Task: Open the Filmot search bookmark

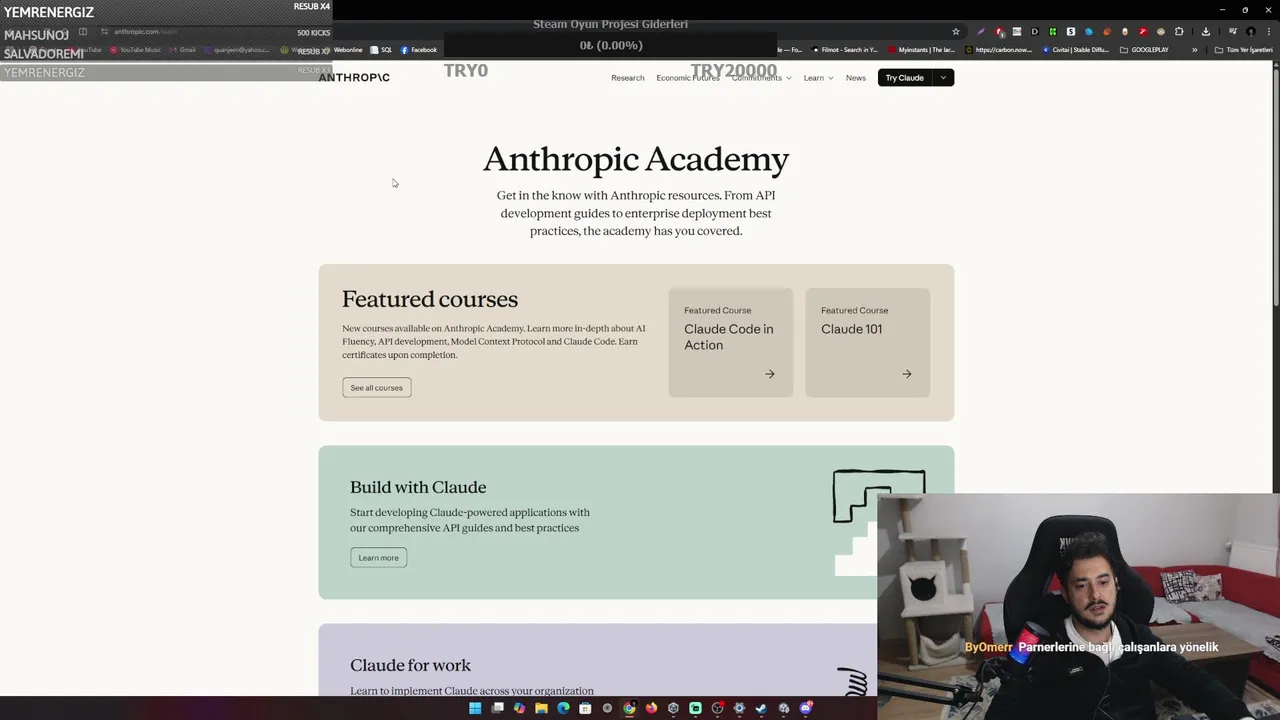Action: 845,50
